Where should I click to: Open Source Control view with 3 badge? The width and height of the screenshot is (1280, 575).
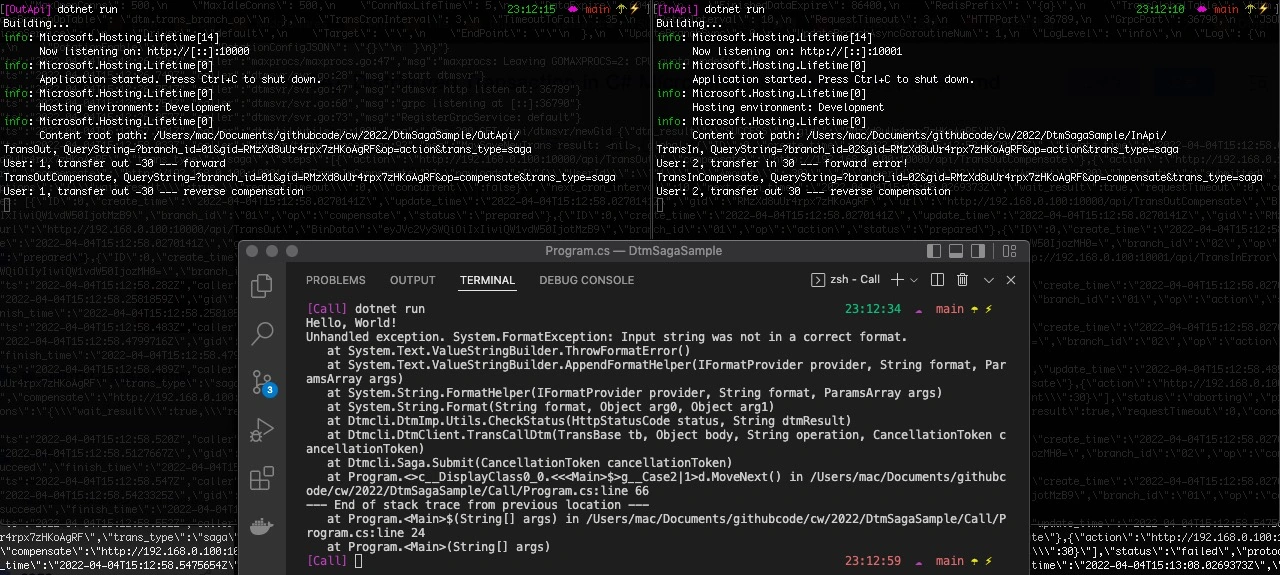(x=262, y=382)
